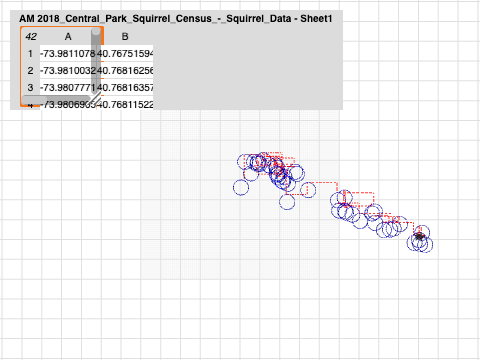Click the dark sprite at the trail's end
The width and height of the screenshot is (480, 360).
point(419,236)
